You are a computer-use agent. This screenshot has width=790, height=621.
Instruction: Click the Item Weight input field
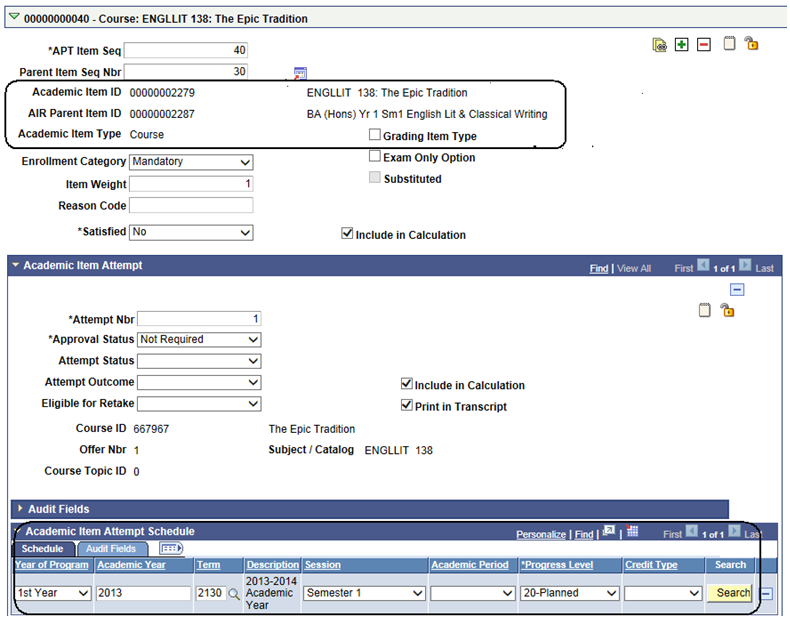click(x=191, y=184)
